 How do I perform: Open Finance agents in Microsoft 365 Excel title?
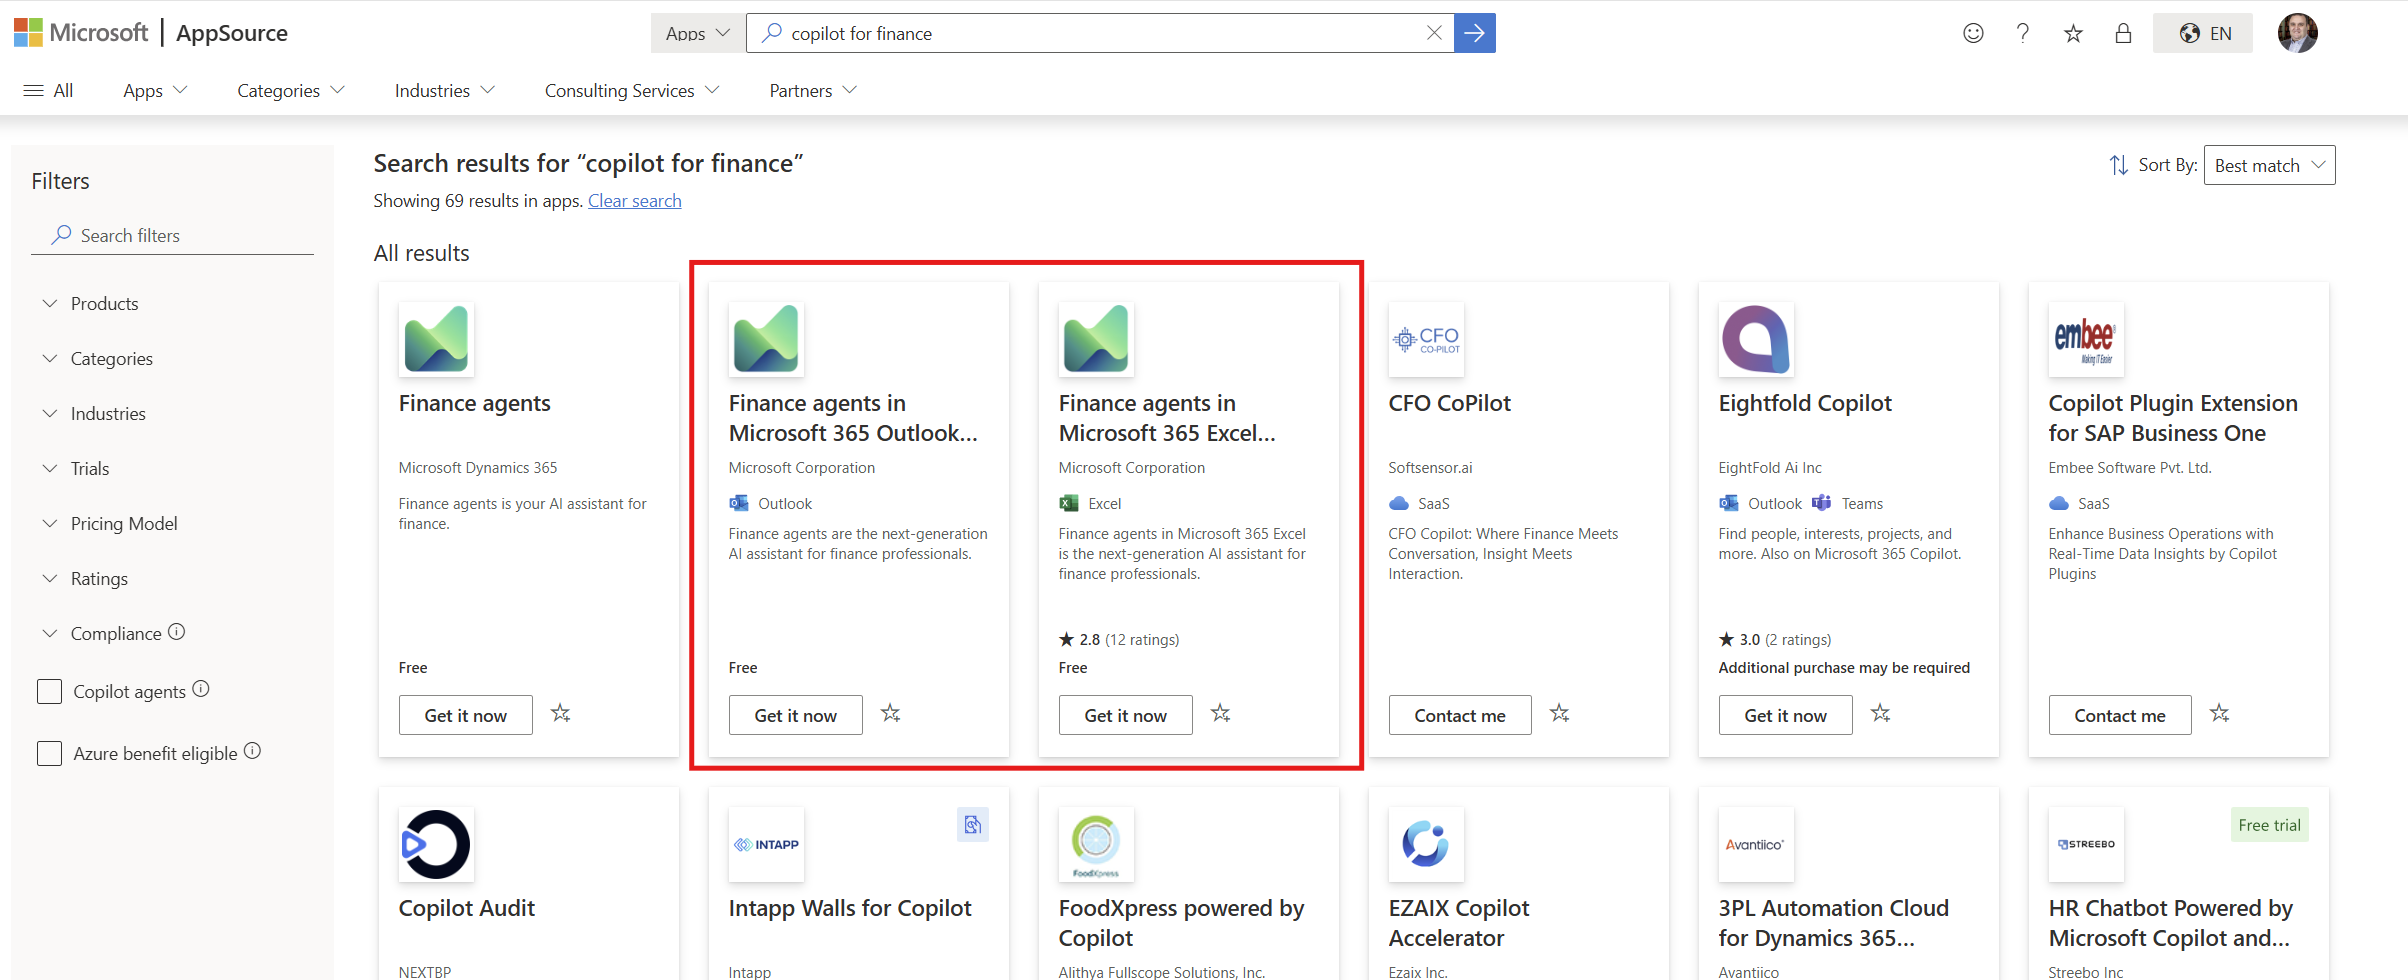pyautogui.click(x=1167, y=418)
